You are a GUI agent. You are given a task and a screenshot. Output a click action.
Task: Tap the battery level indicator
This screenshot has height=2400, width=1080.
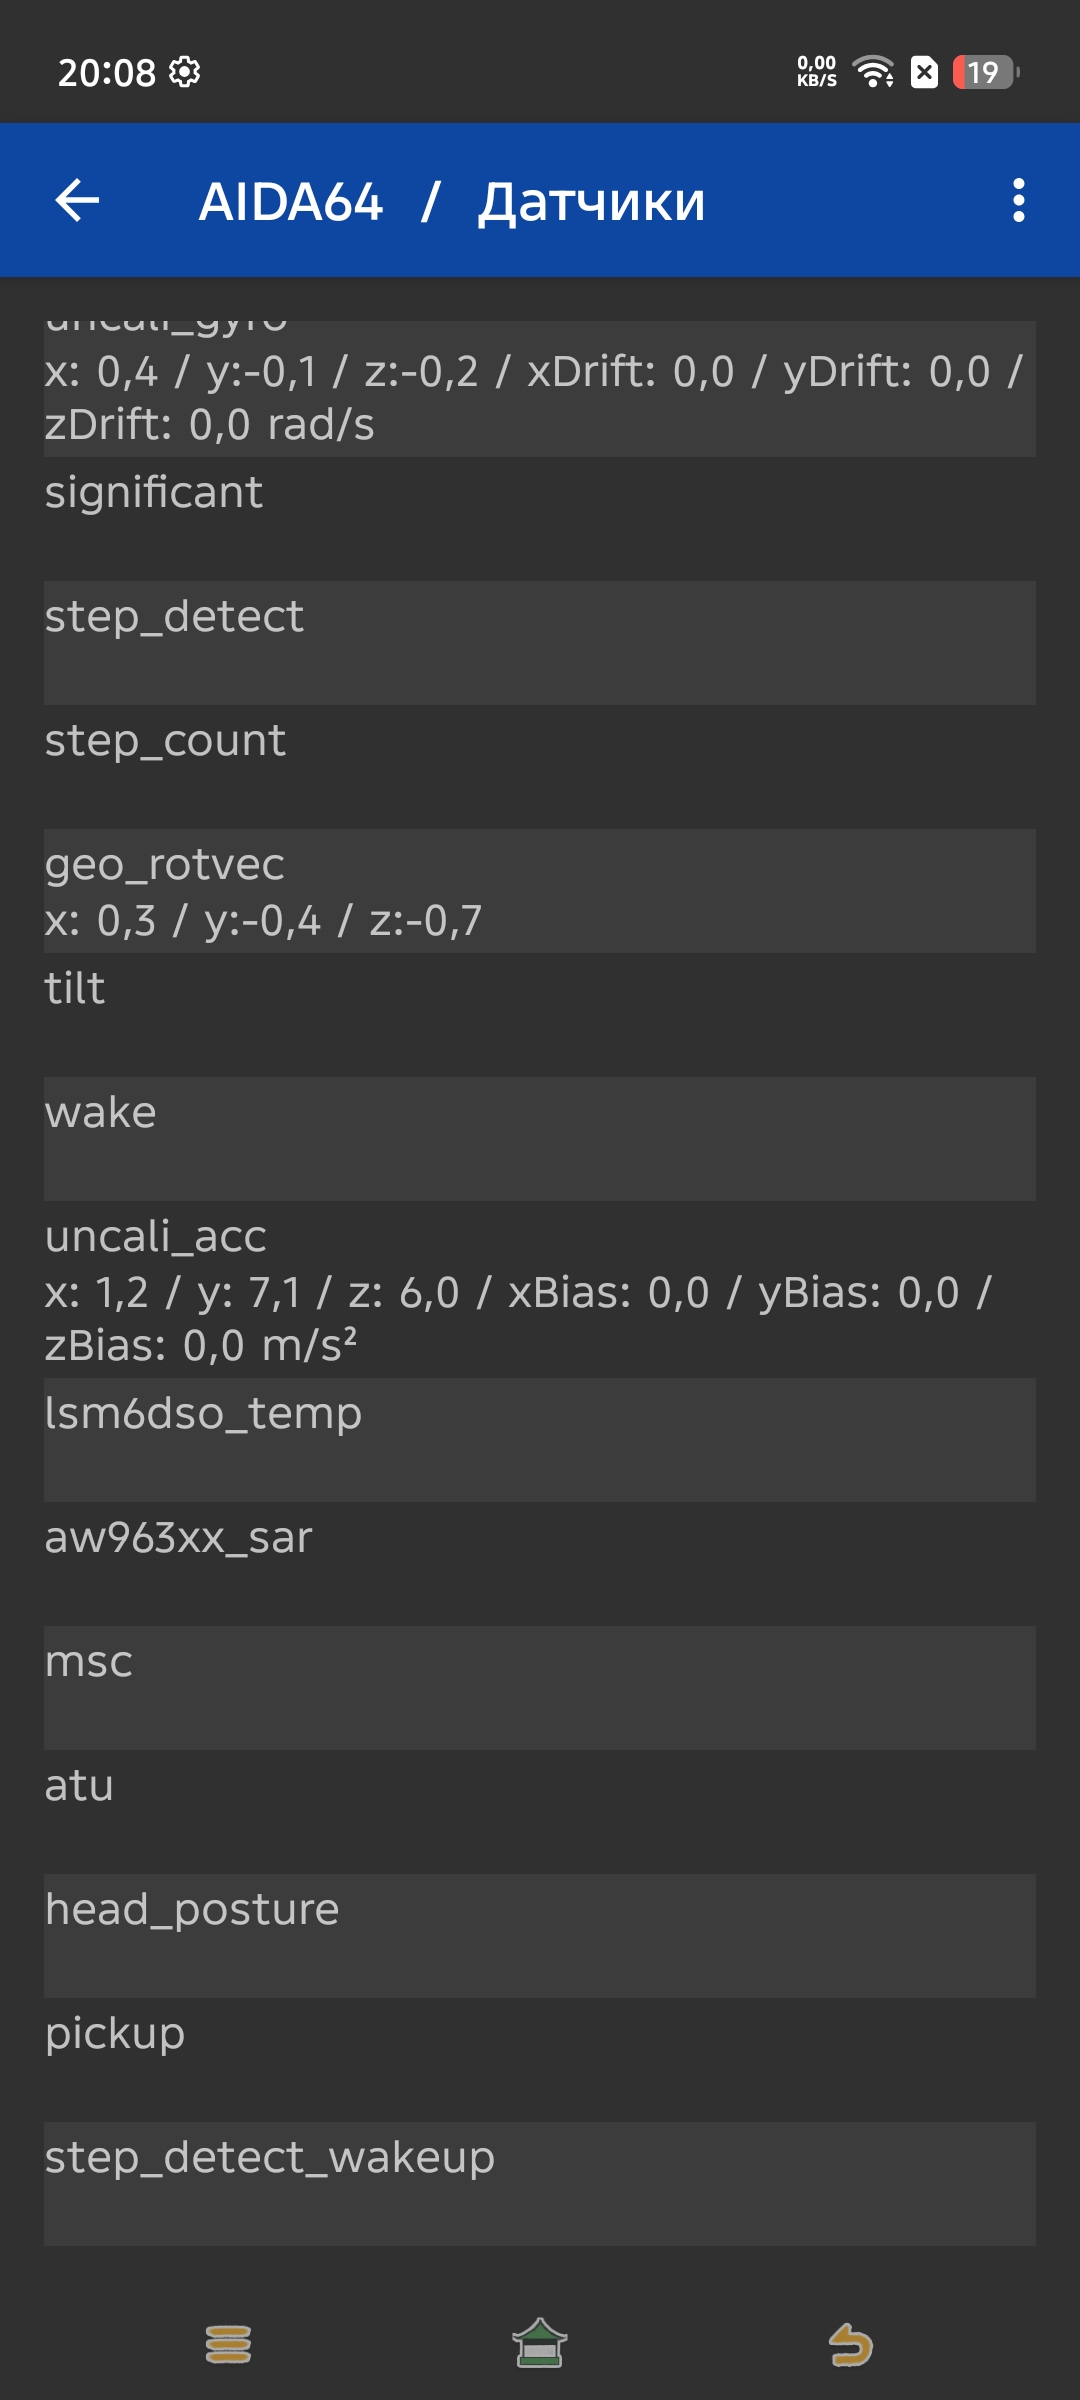[x=985, y=72]
